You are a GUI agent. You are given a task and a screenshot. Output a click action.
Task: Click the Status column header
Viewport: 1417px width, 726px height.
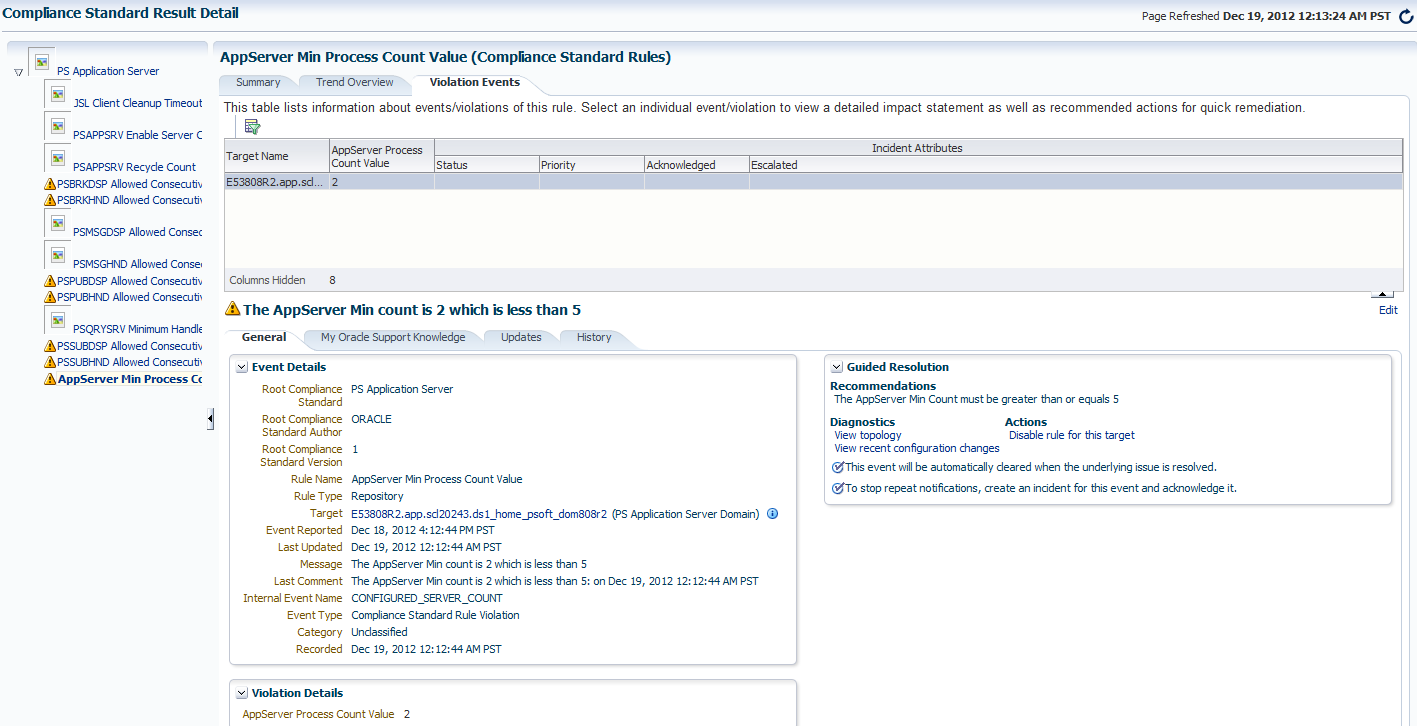point(486,164)
